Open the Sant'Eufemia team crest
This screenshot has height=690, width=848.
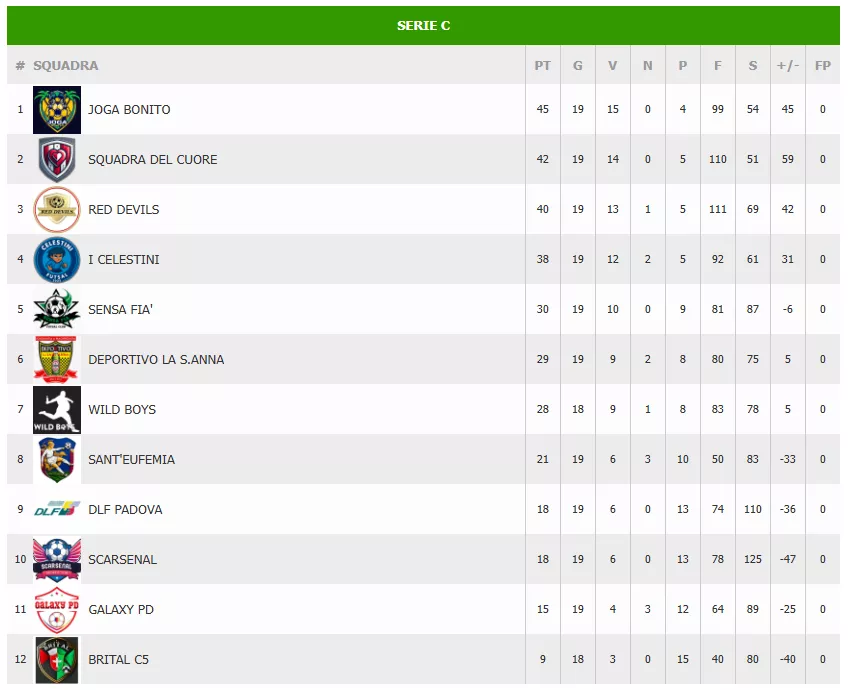tap(57, 460)
